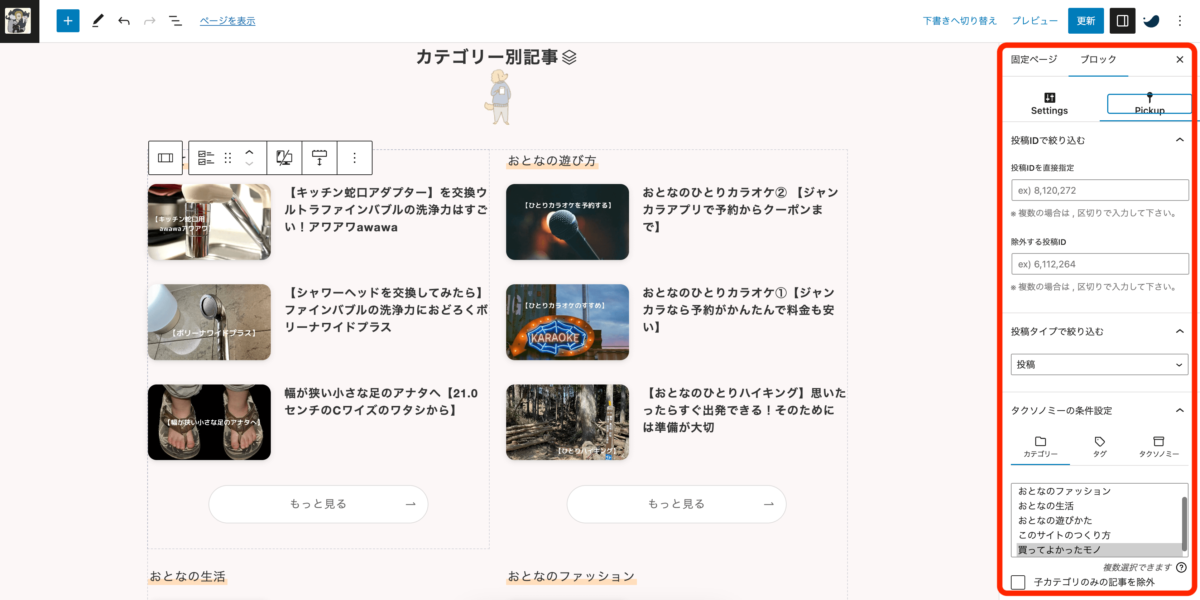Open the Pickup tab in the sidebar
1200x600 pixels.
[x=1149, y=103]
